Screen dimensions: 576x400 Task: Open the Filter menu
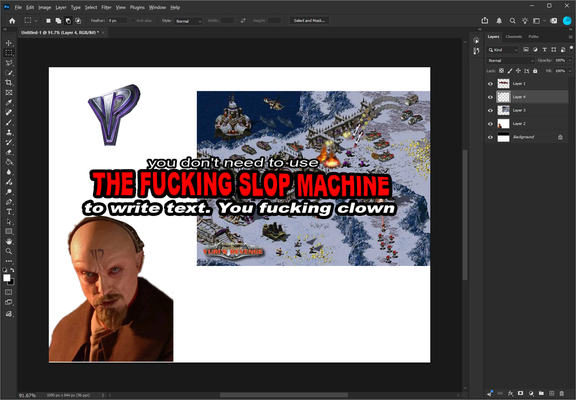(106, 7)
